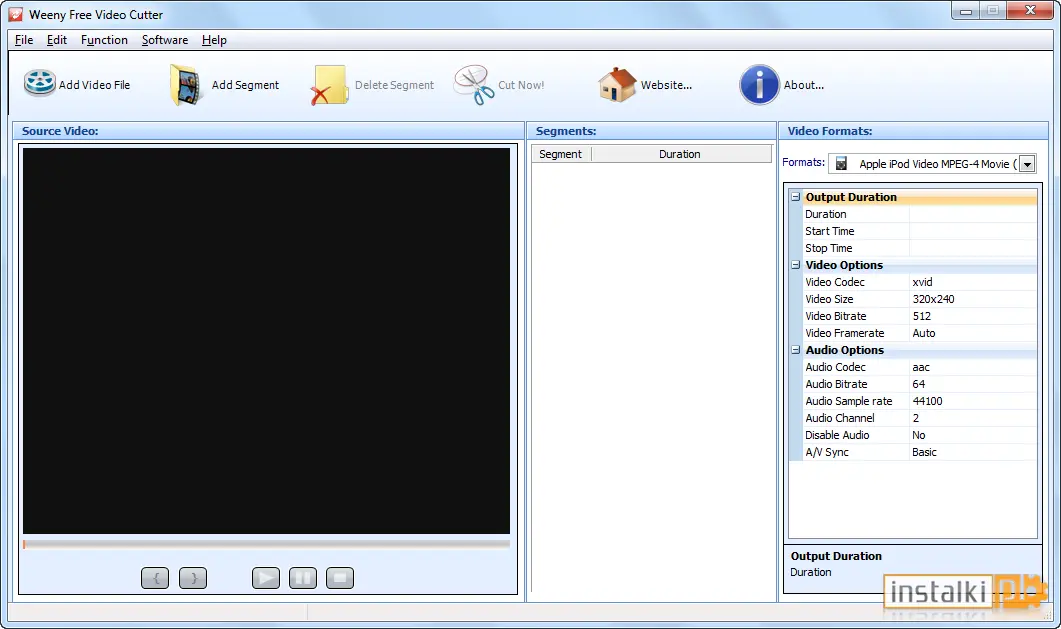This screenshot has width=1061, height=629.
Task: Click the format icon in Formats combo box
Action: pos(841,164)
